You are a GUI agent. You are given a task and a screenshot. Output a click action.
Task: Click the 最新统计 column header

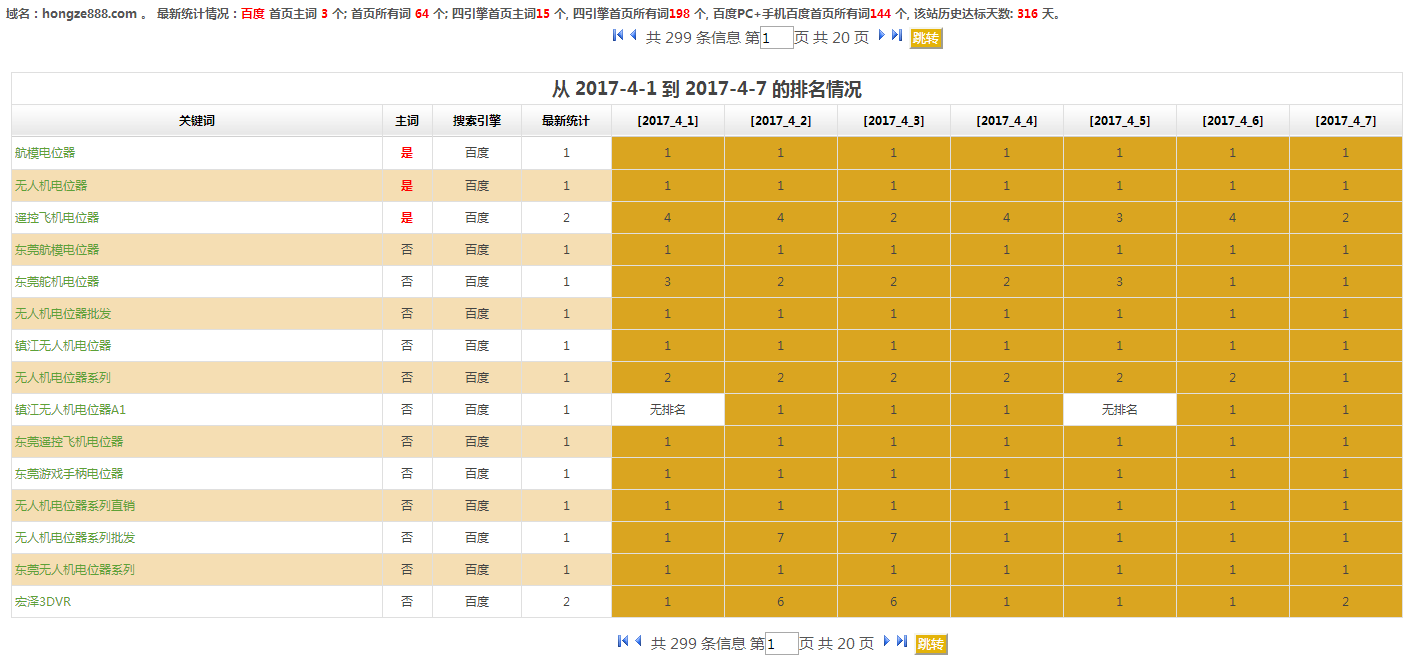566,121
